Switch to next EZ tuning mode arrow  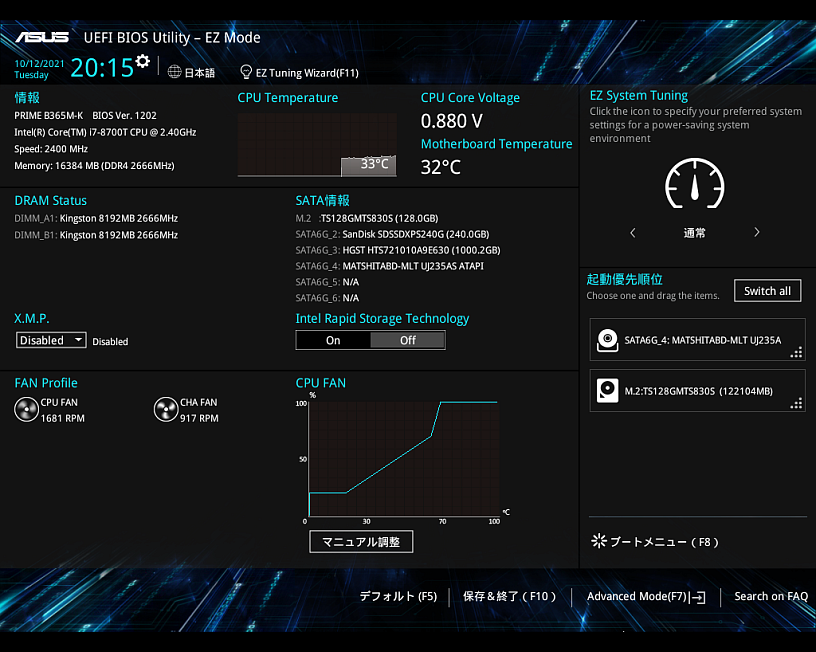pyautogui.click(x=757, y=232)
